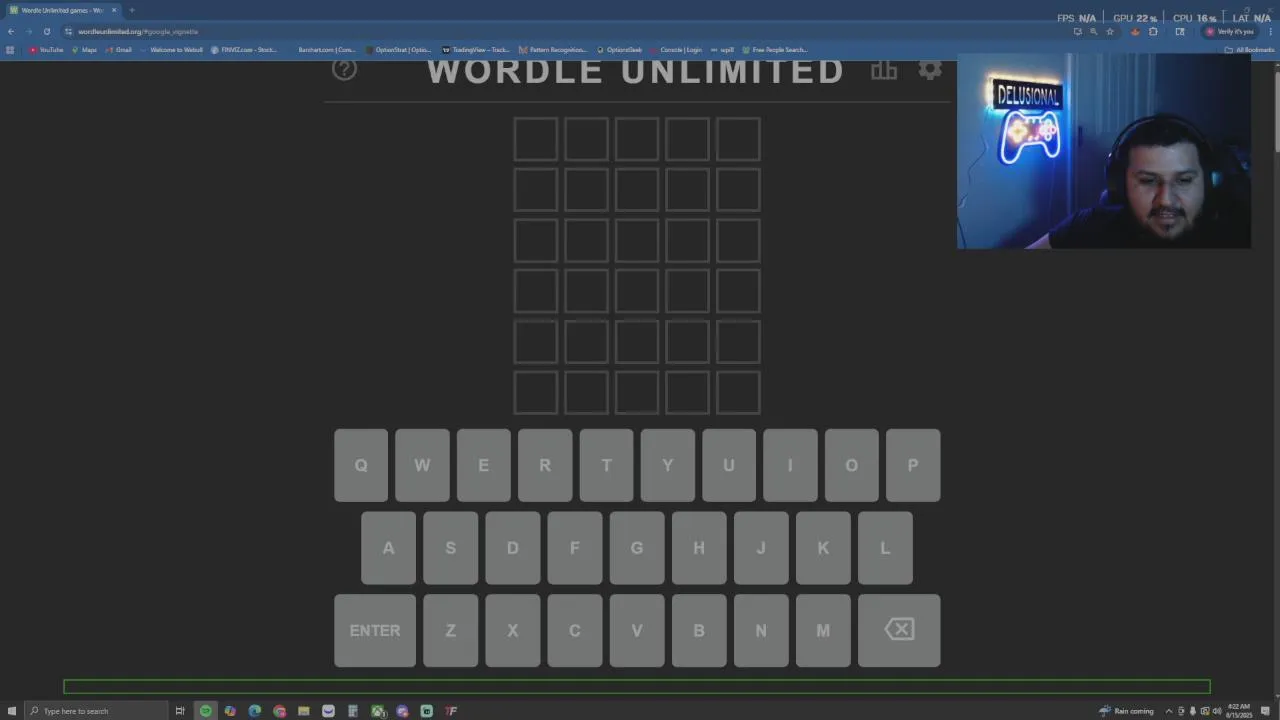The height and width of the screenshot is (720, 1280).
Task: Tap the F key on the on-screen keyboard
Action: 574,548
